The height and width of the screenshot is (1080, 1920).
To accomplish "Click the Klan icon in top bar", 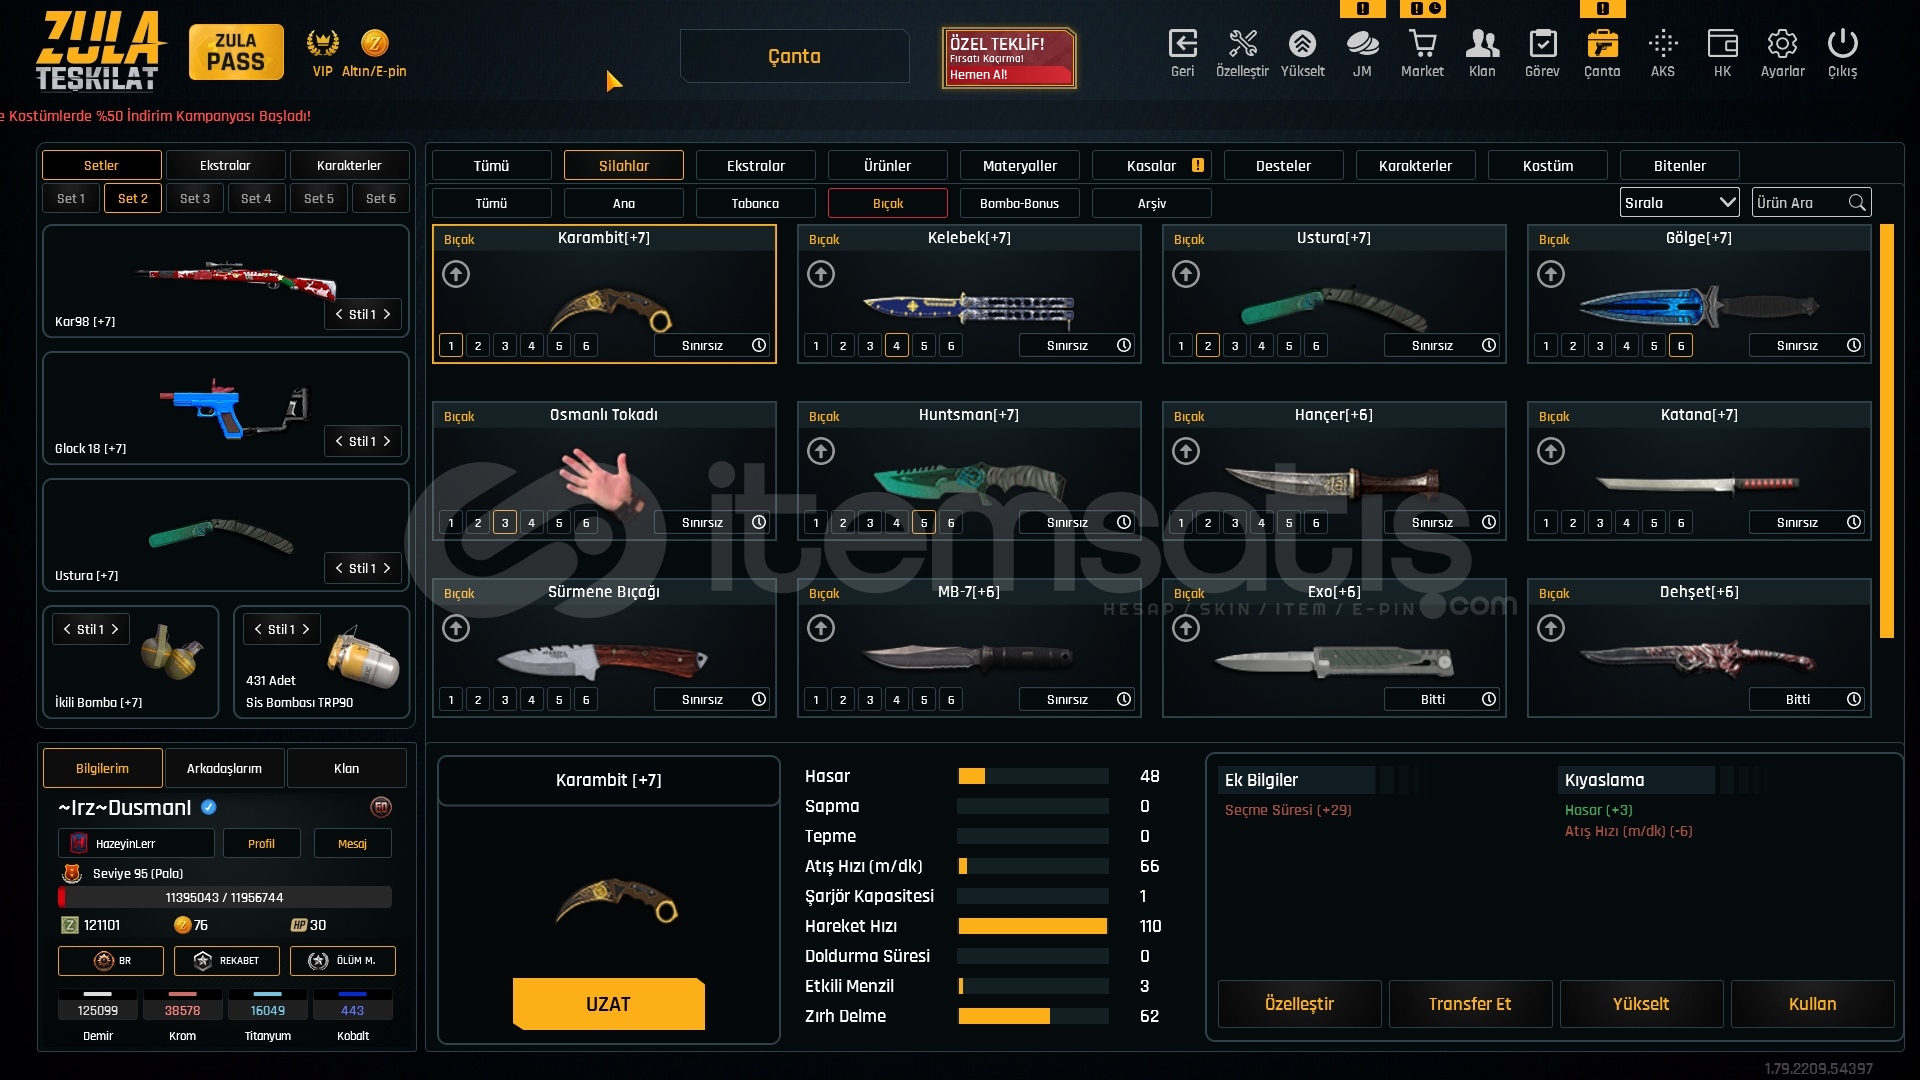I will [1482, 45].
